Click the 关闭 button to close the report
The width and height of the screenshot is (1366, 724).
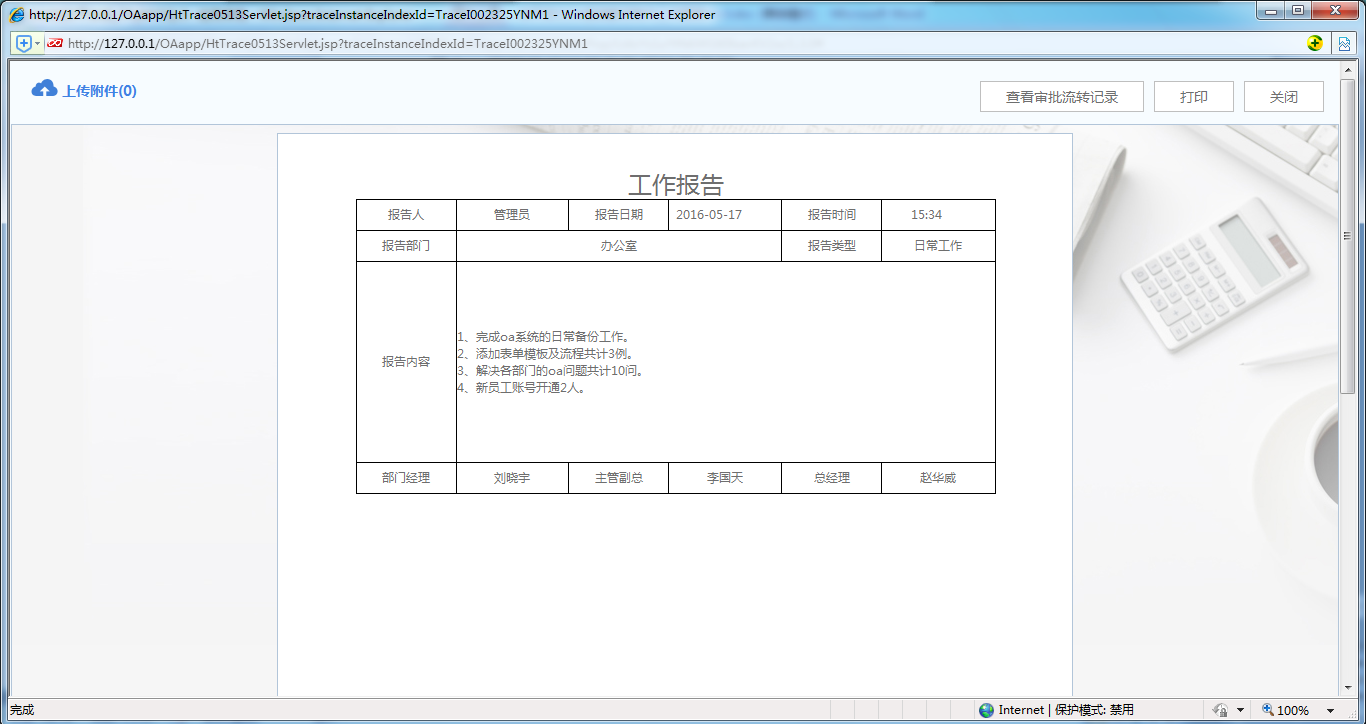coord(1283,96)
